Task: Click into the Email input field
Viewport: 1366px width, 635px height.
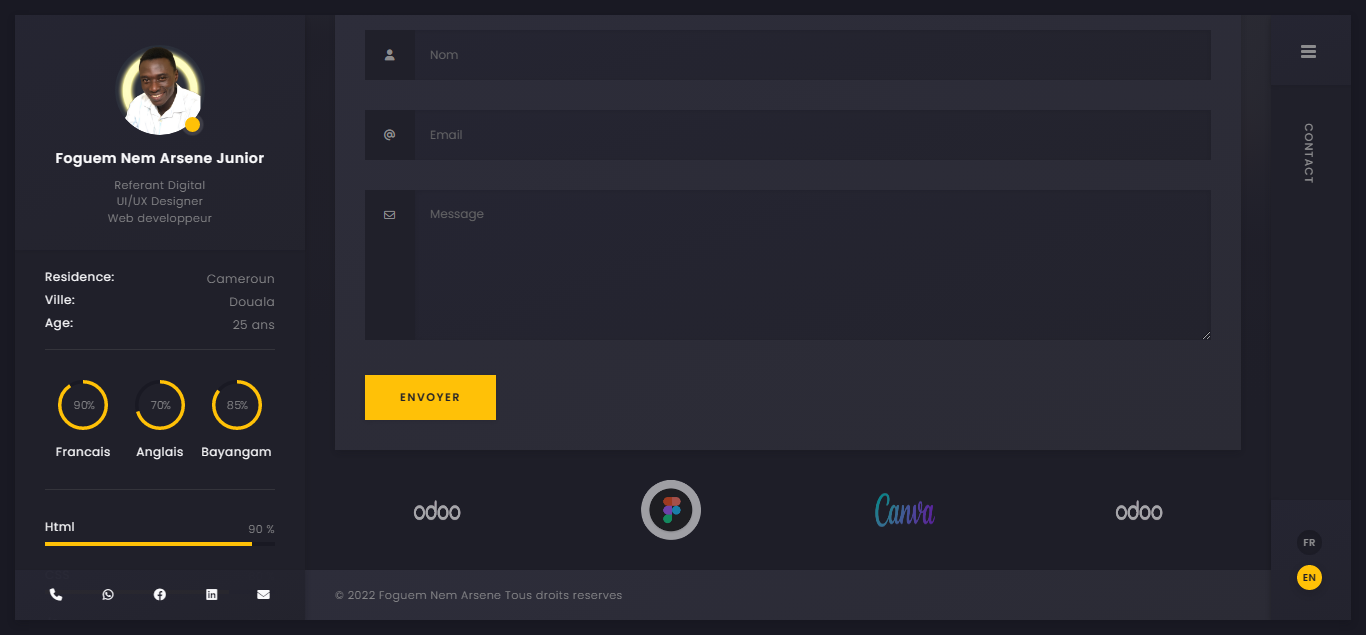Action: (x=812, y=135)
